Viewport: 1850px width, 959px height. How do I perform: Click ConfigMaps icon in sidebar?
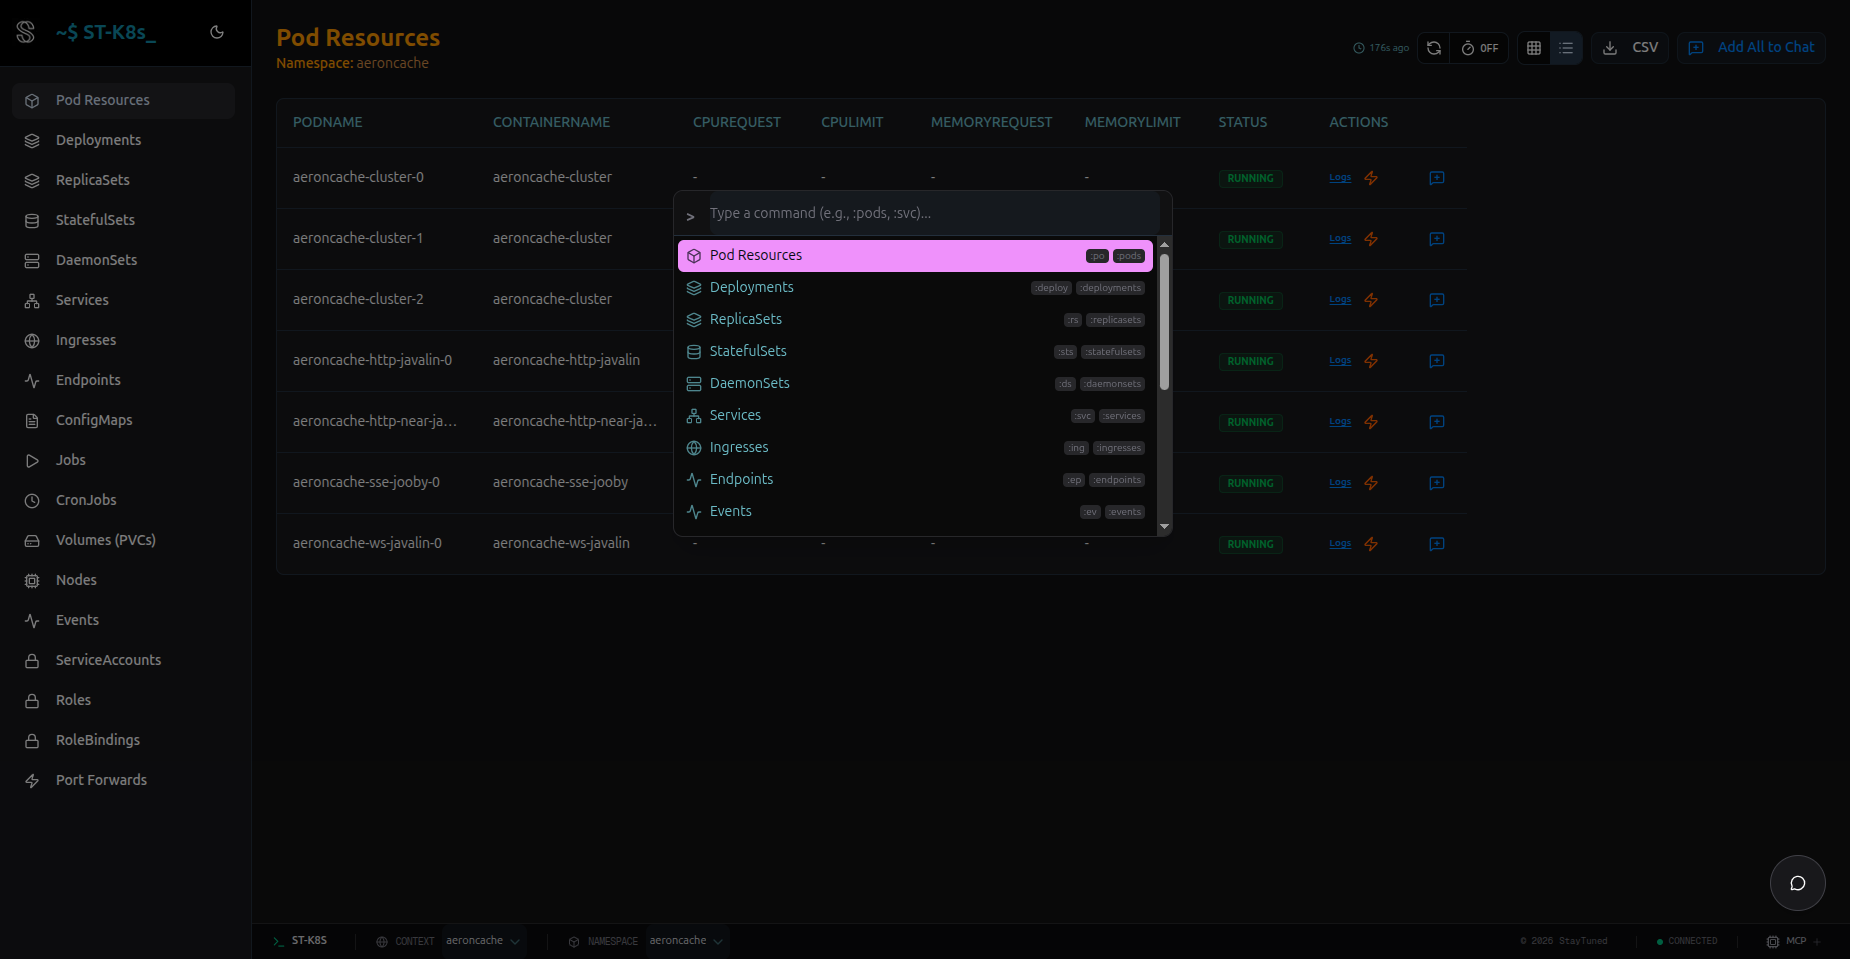tap(32, 420)
